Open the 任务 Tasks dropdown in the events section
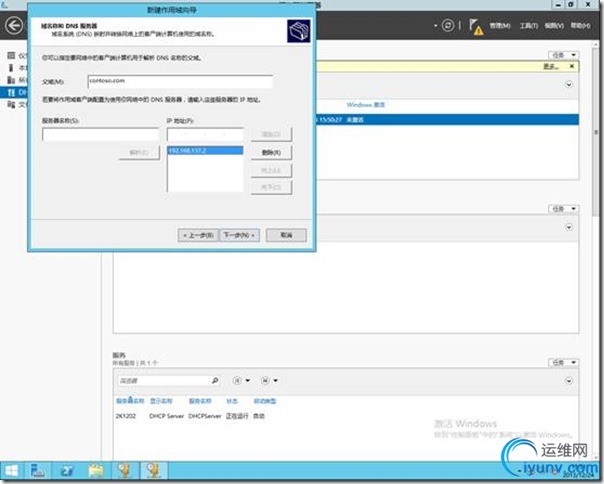 (x=564, y=209)
